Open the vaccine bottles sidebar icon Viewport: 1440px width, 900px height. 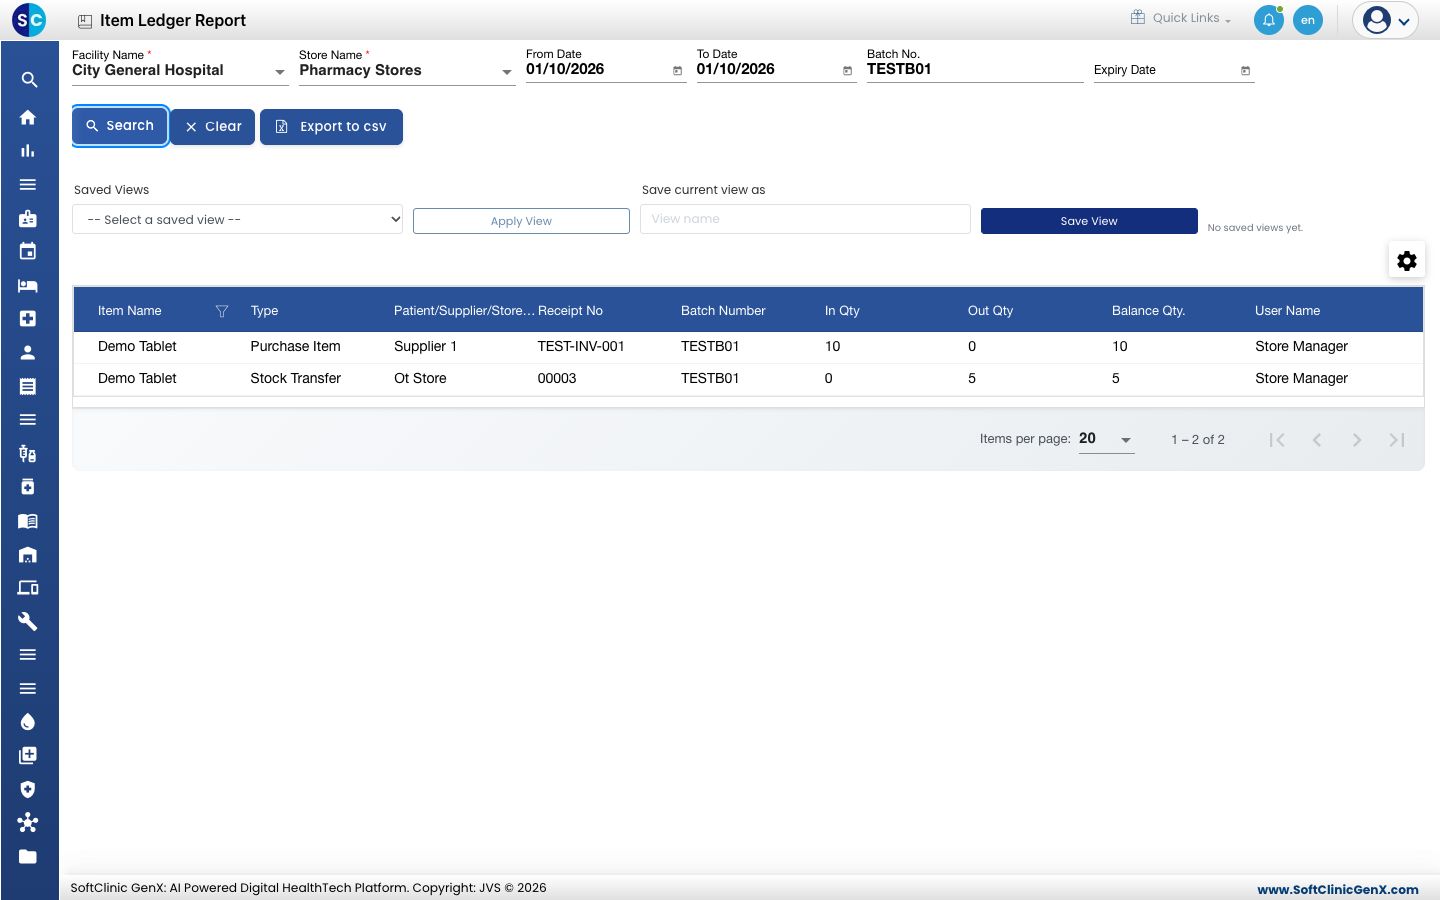point(28,453)
